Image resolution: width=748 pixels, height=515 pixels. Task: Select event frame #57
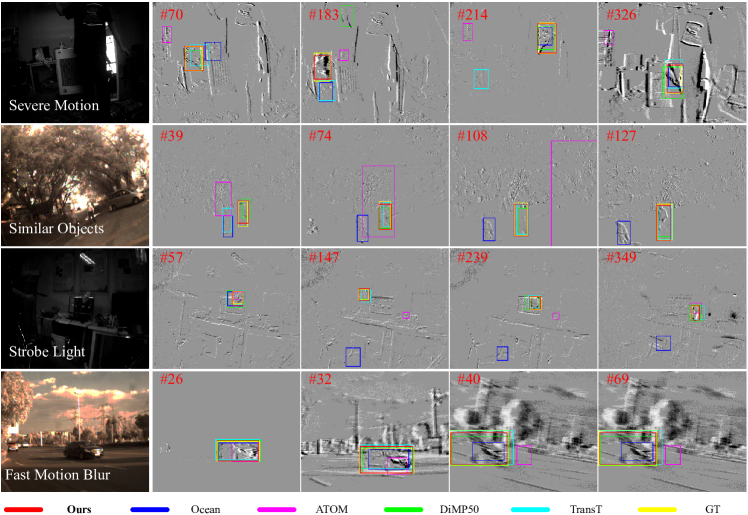[x=226, y=309]
